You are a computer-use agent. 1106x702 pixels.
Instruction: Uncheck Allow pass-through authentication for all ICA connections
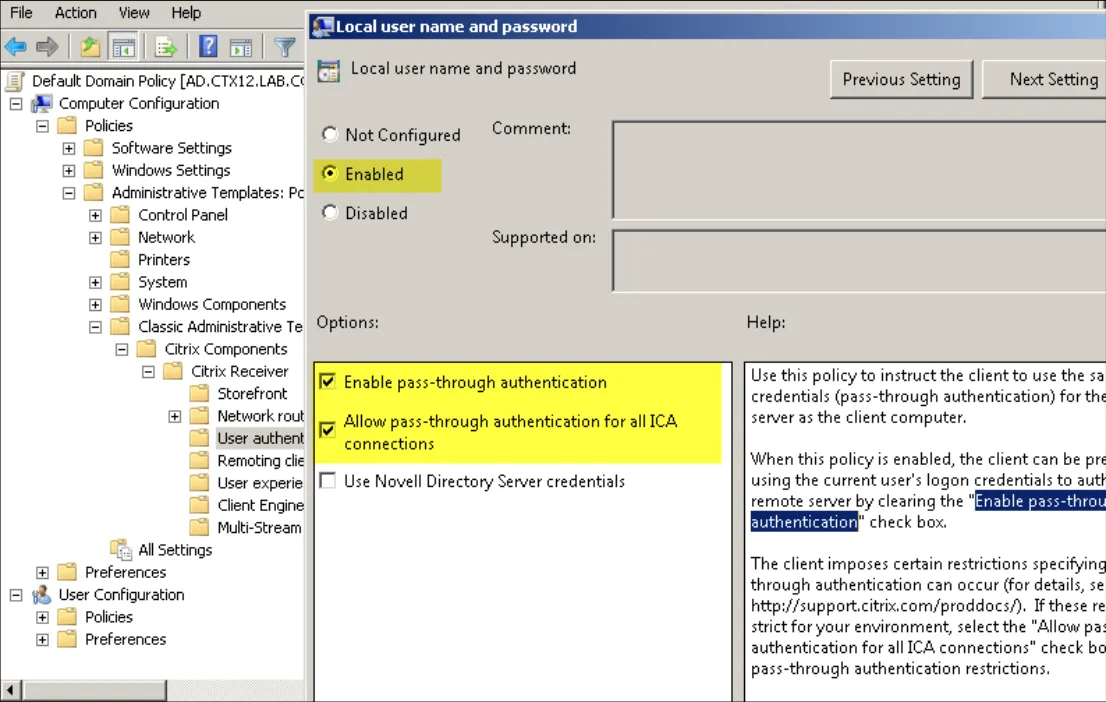coord(327,430)
